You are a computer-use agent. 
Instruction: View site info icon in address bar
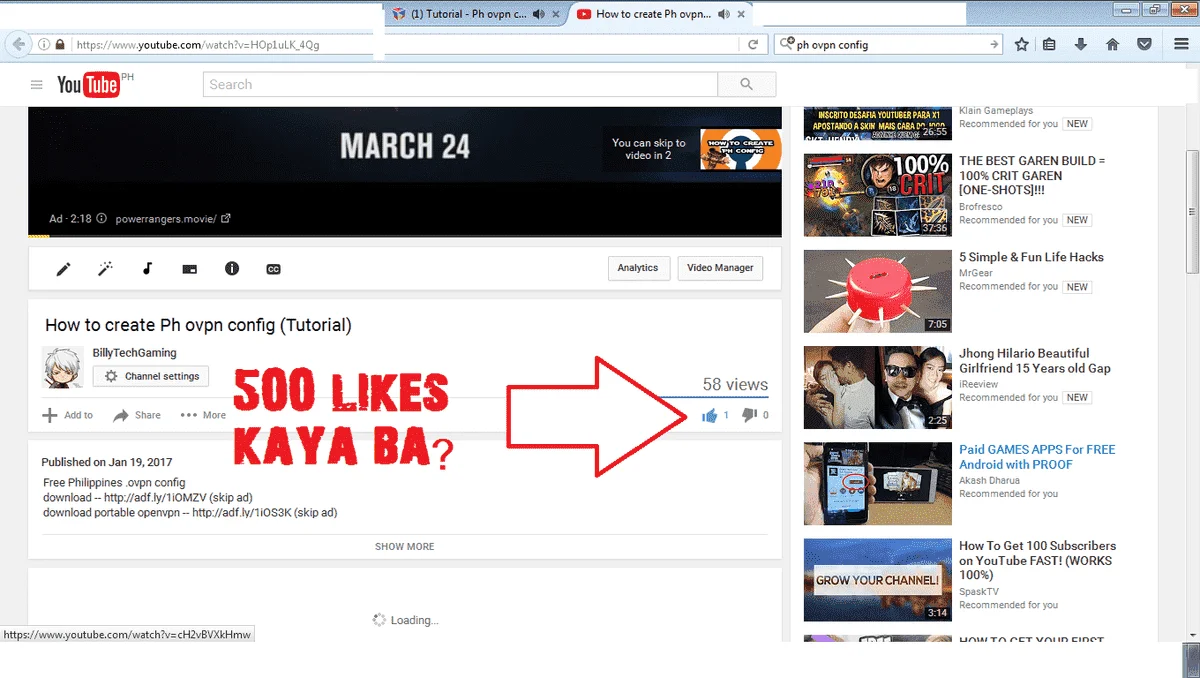coord(44,44)
